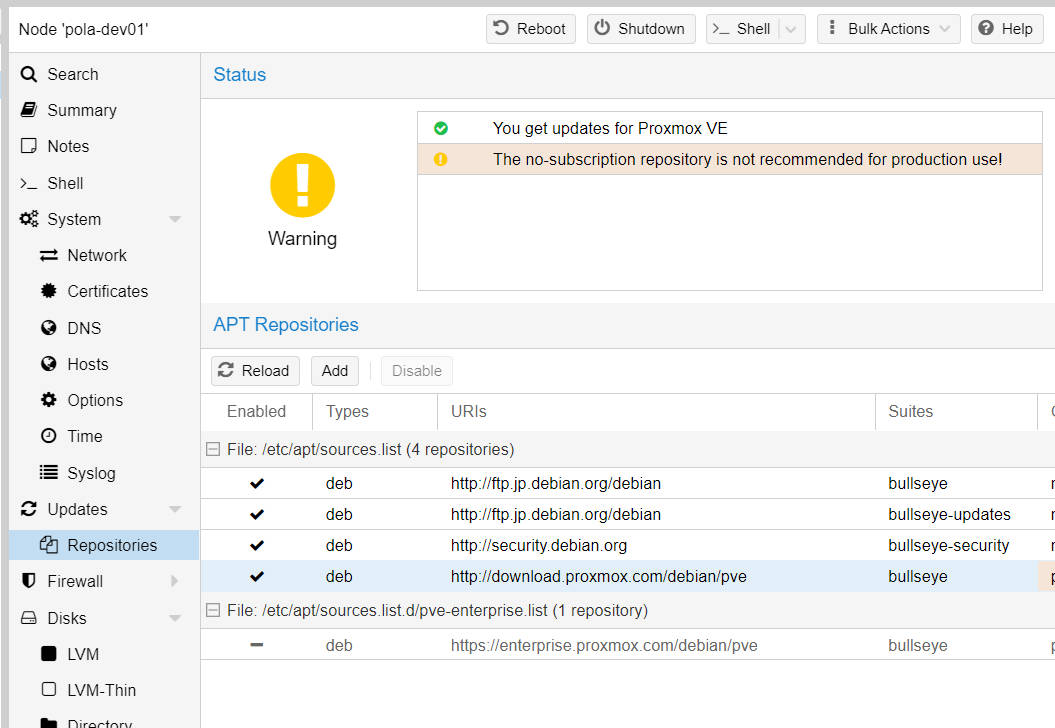Open the Shell button's dropdown arrow
The width and height of the screenshot is (1055, 728).
(x=792, y=29)
